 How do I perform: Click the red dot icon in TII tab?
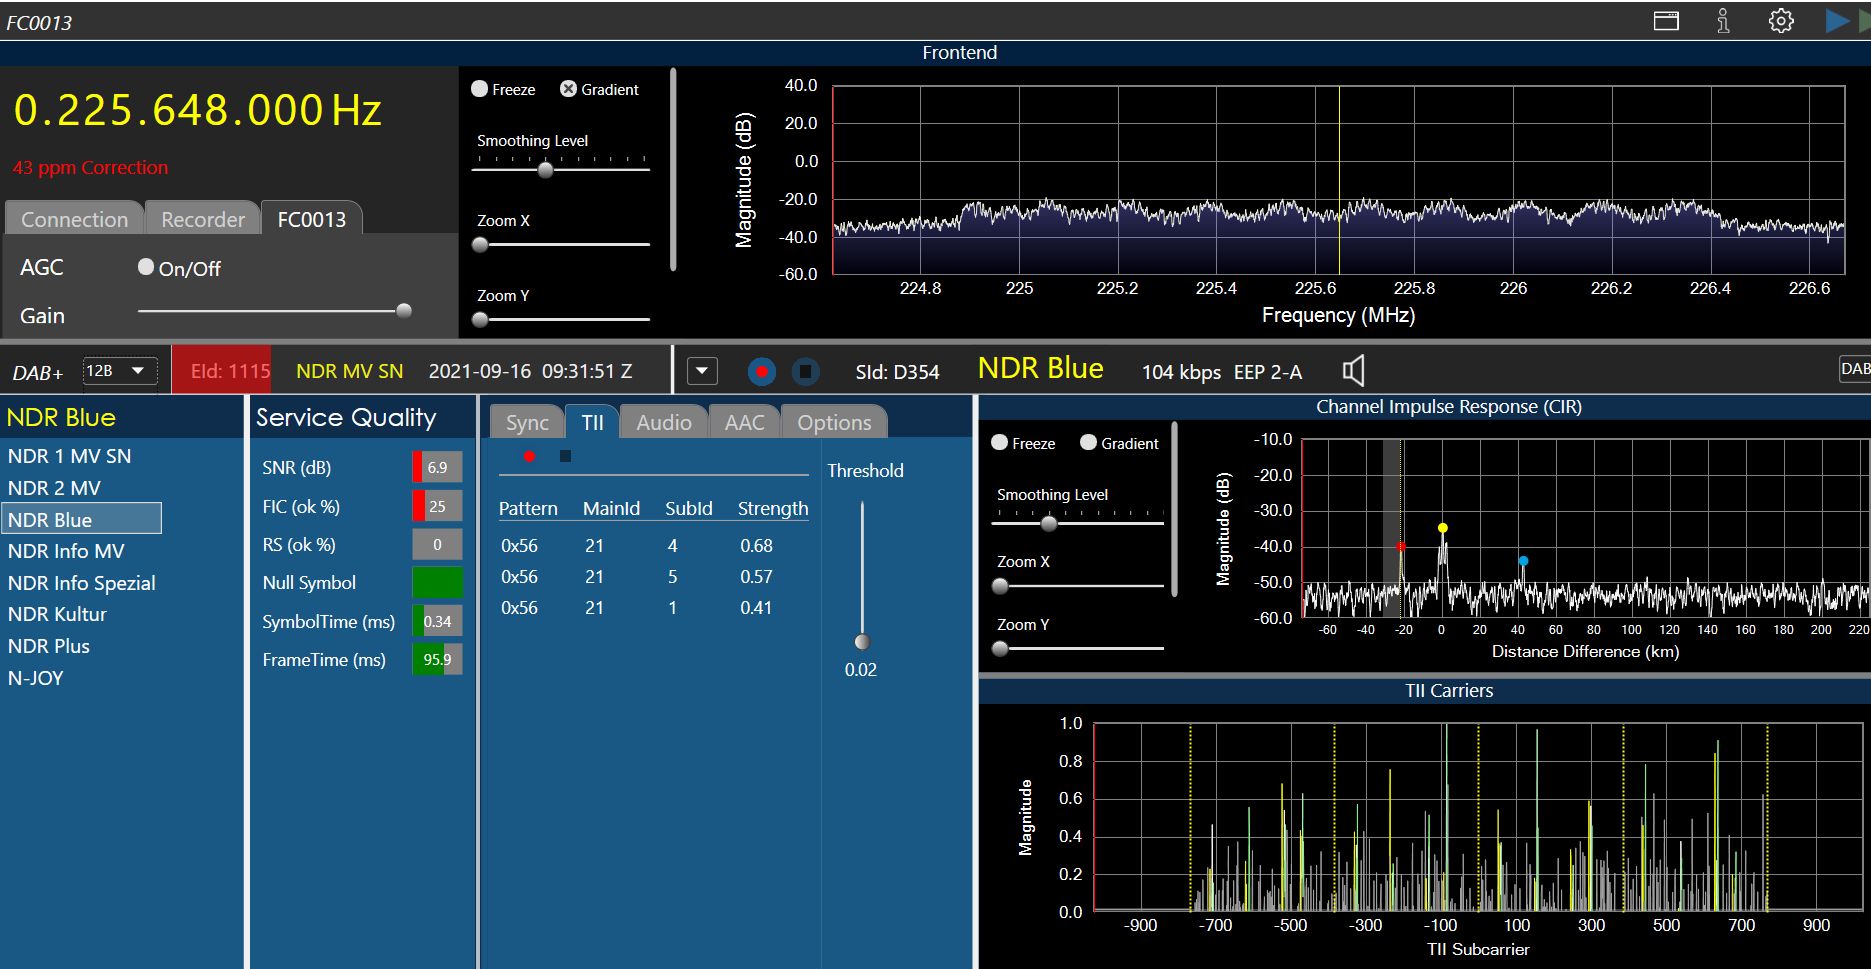pyautogui.click(x=529, y=457)
